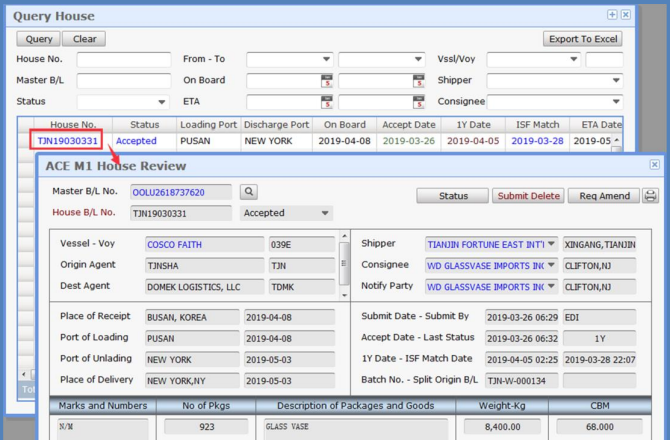Open the ETA end date calendar picker

418,102
